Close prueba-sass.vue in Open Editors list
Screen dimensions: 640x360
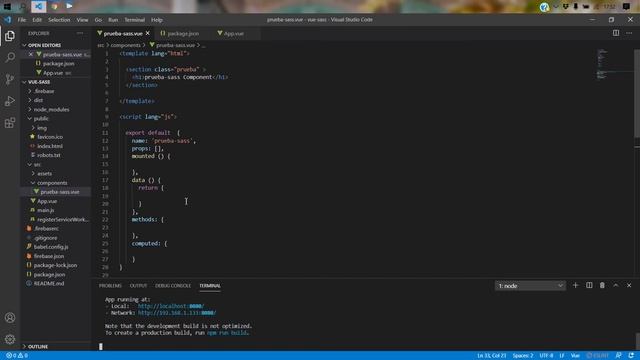pos(31,54)
